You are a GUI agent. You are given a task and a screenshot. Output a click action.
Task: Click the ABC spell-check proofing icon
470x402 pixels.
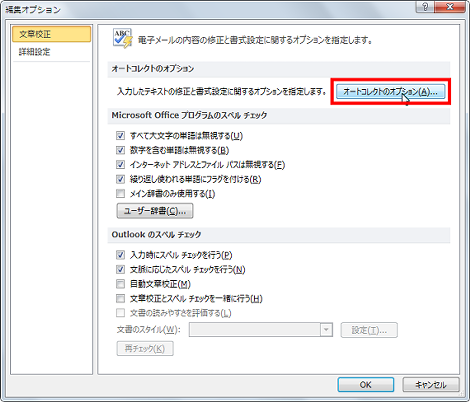(123, 39)
